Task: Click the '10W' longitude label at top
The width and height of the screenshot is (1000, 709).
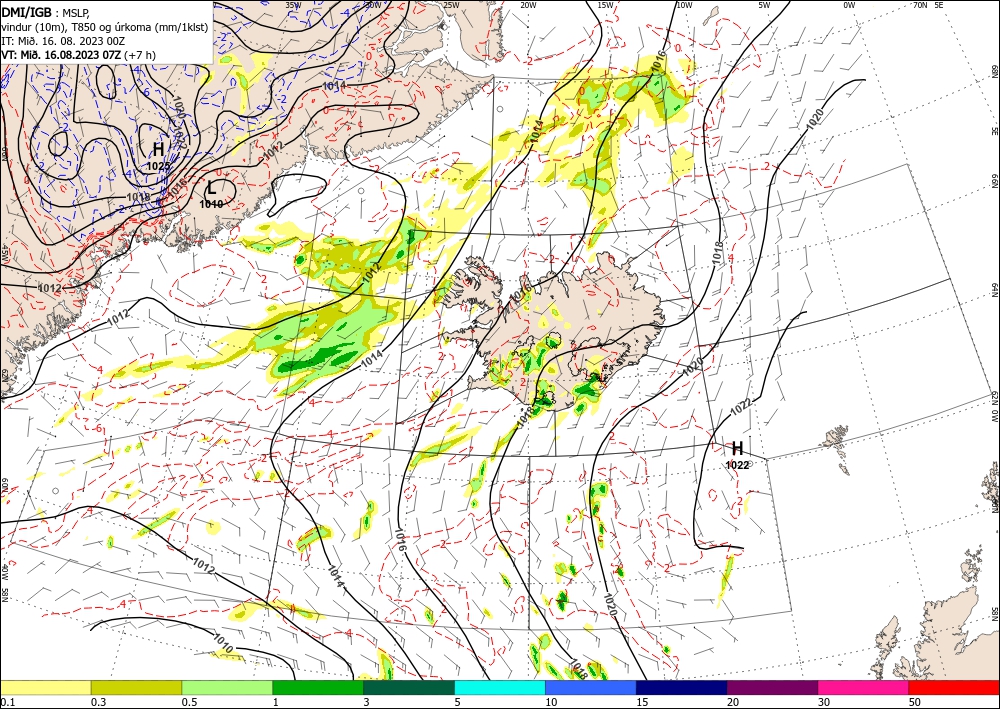Action: pos(684,4)
